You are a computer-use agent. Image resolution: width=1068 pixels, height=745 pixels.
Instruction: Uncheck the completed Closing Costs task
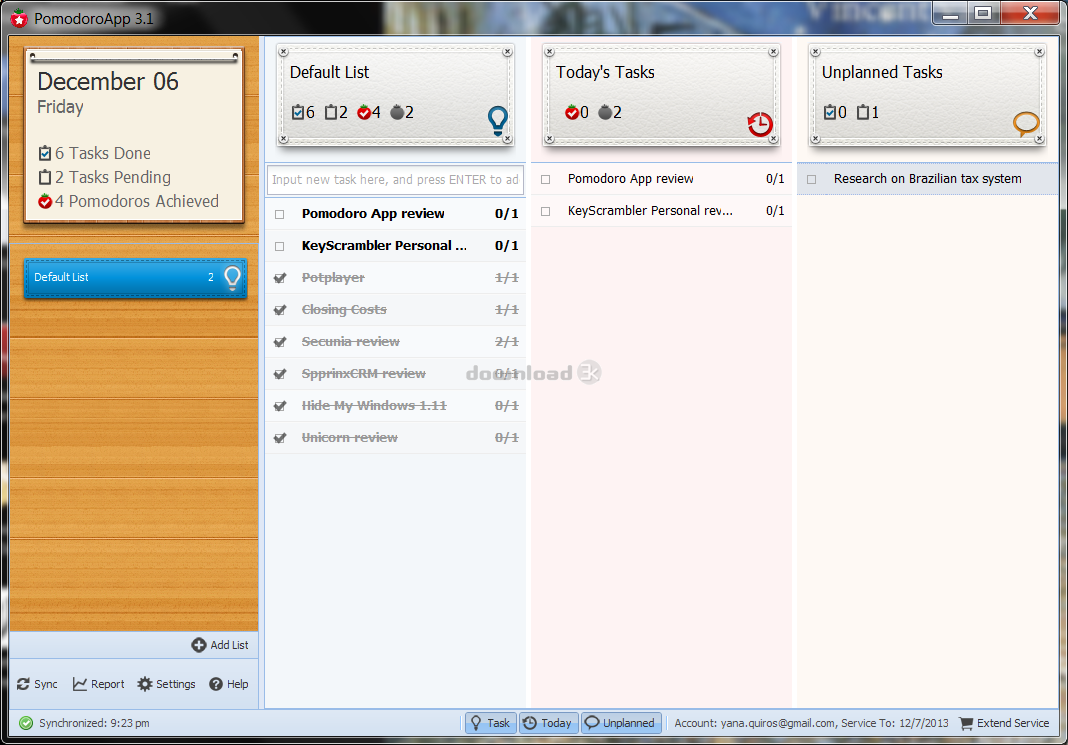(x=280, y=310)
